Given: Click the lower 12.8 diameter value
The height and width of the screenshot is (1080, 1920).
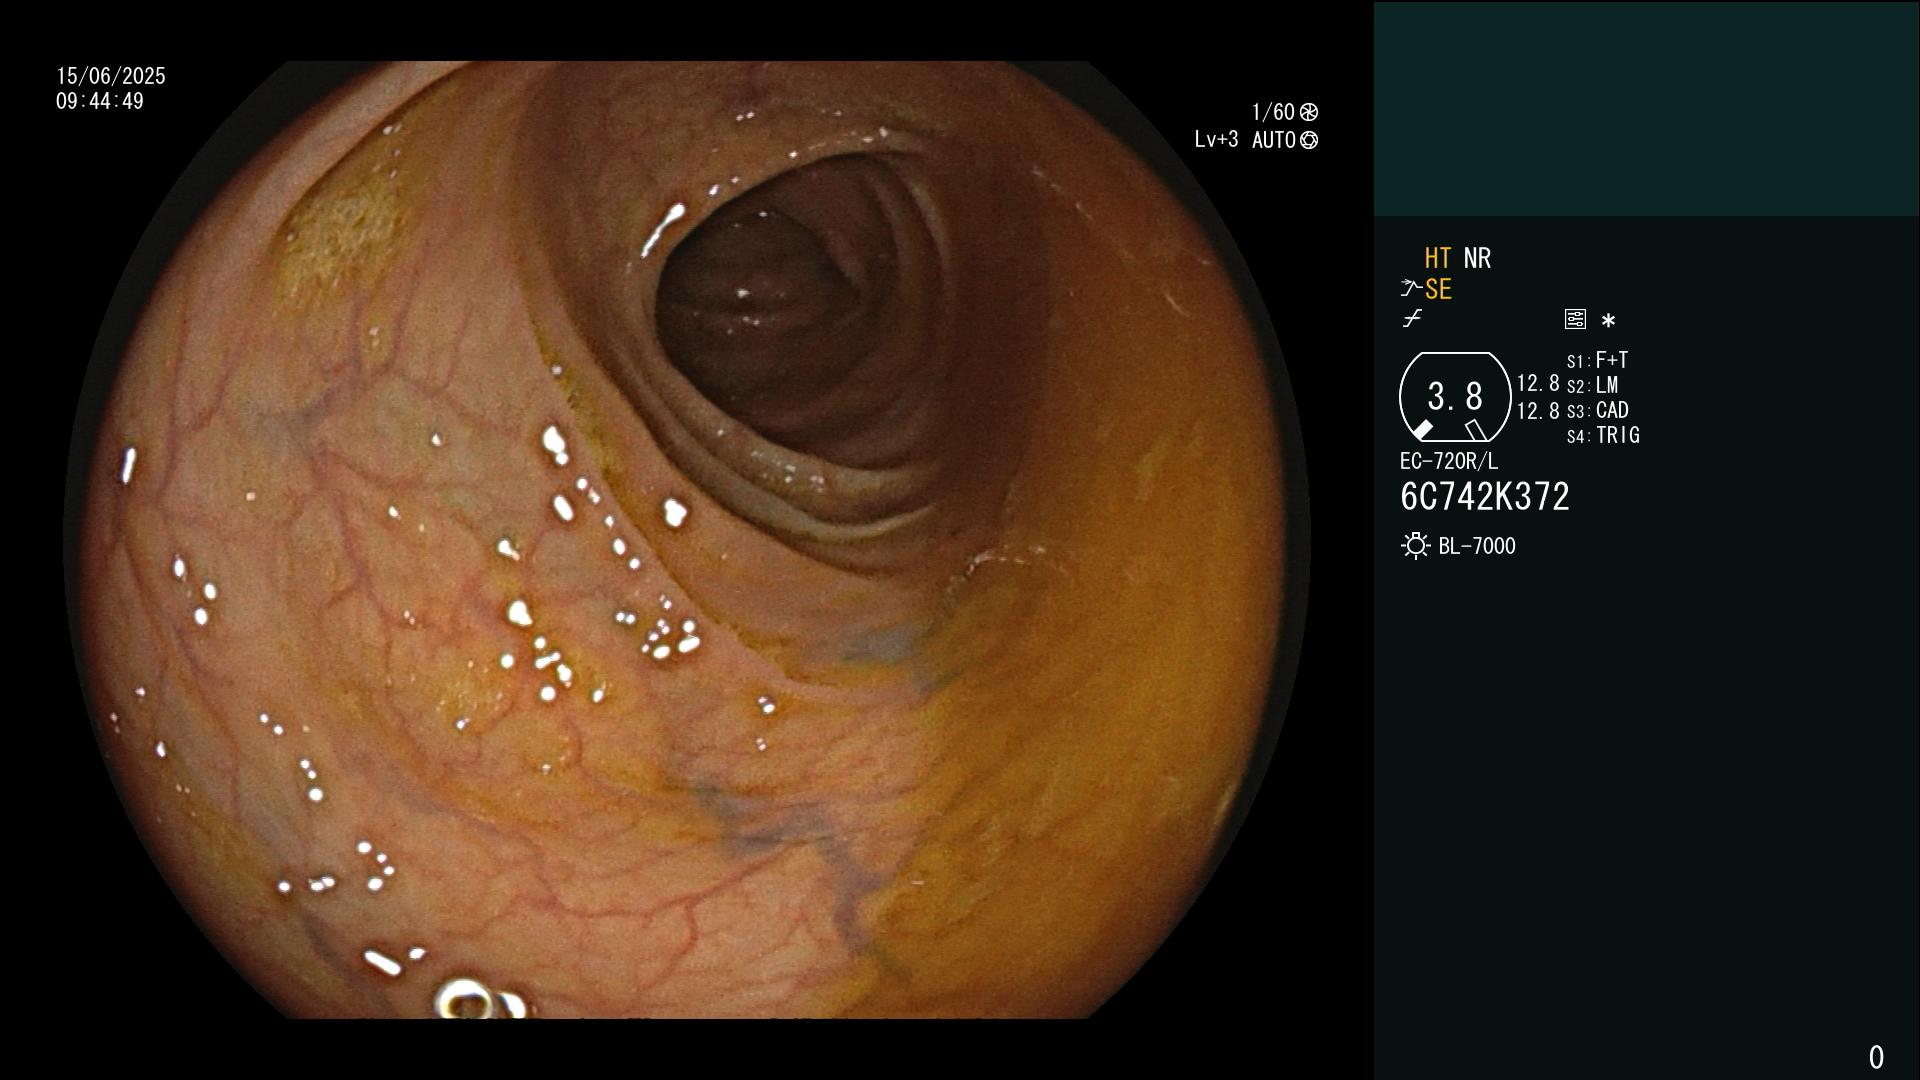Looking at the screenshot, I should coord(1538,411).
